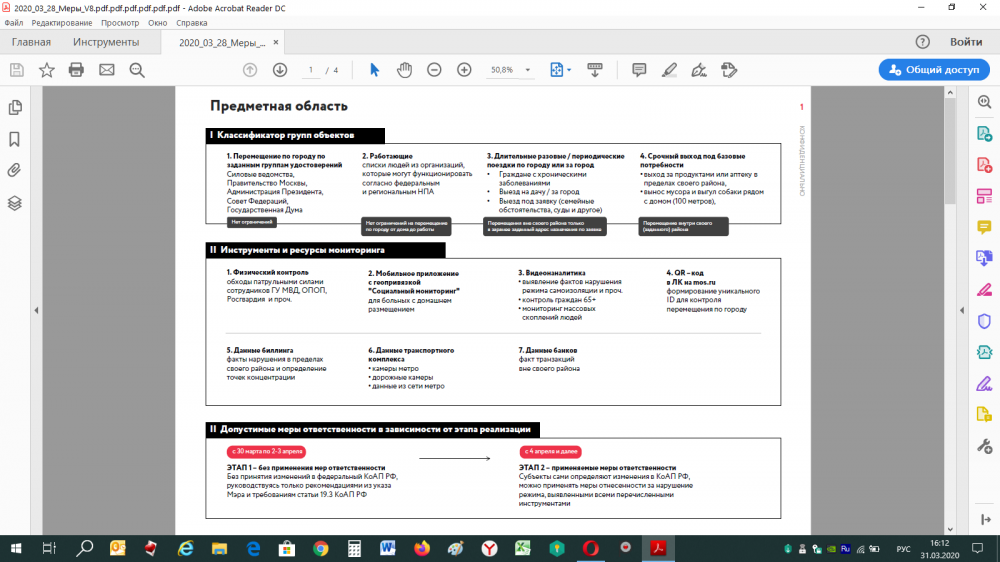Click the Общий доступ share button

pyautogui.click(x=934, y=70)
